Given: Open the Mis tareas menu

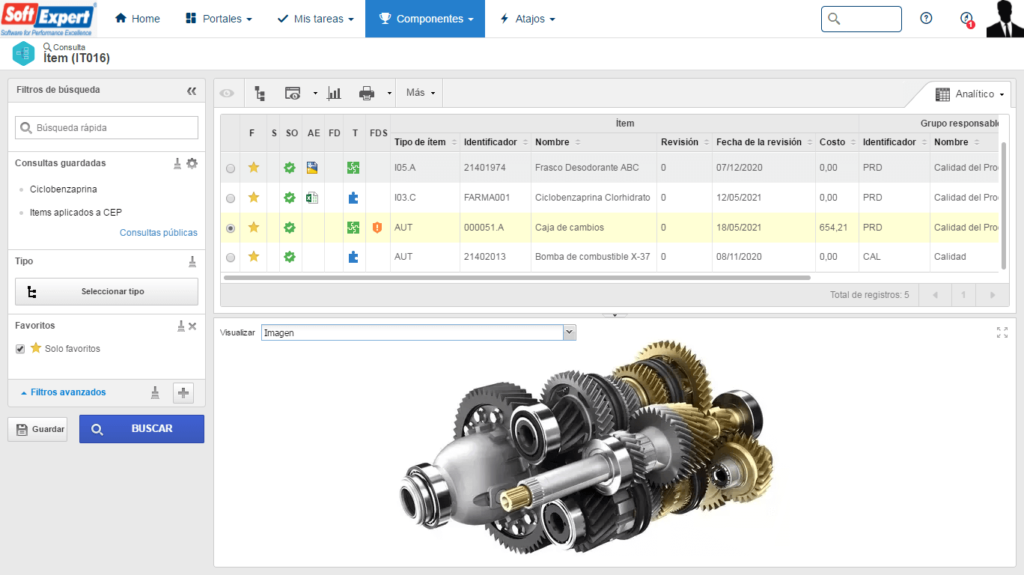Looking at the screenshot, I should pyautogui.click(x=315, y=18).
